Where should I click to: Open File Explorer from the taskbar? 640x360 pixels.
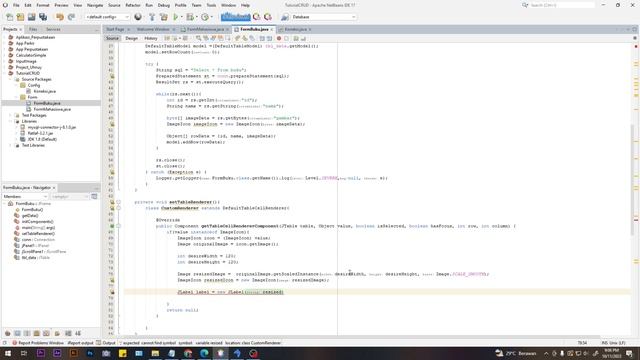(x=155, y=353)
